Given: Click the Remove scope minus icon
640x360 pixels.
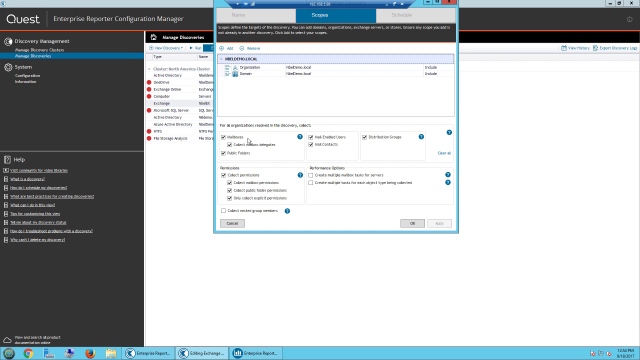Looking at the screenshot, I should 242,48.
